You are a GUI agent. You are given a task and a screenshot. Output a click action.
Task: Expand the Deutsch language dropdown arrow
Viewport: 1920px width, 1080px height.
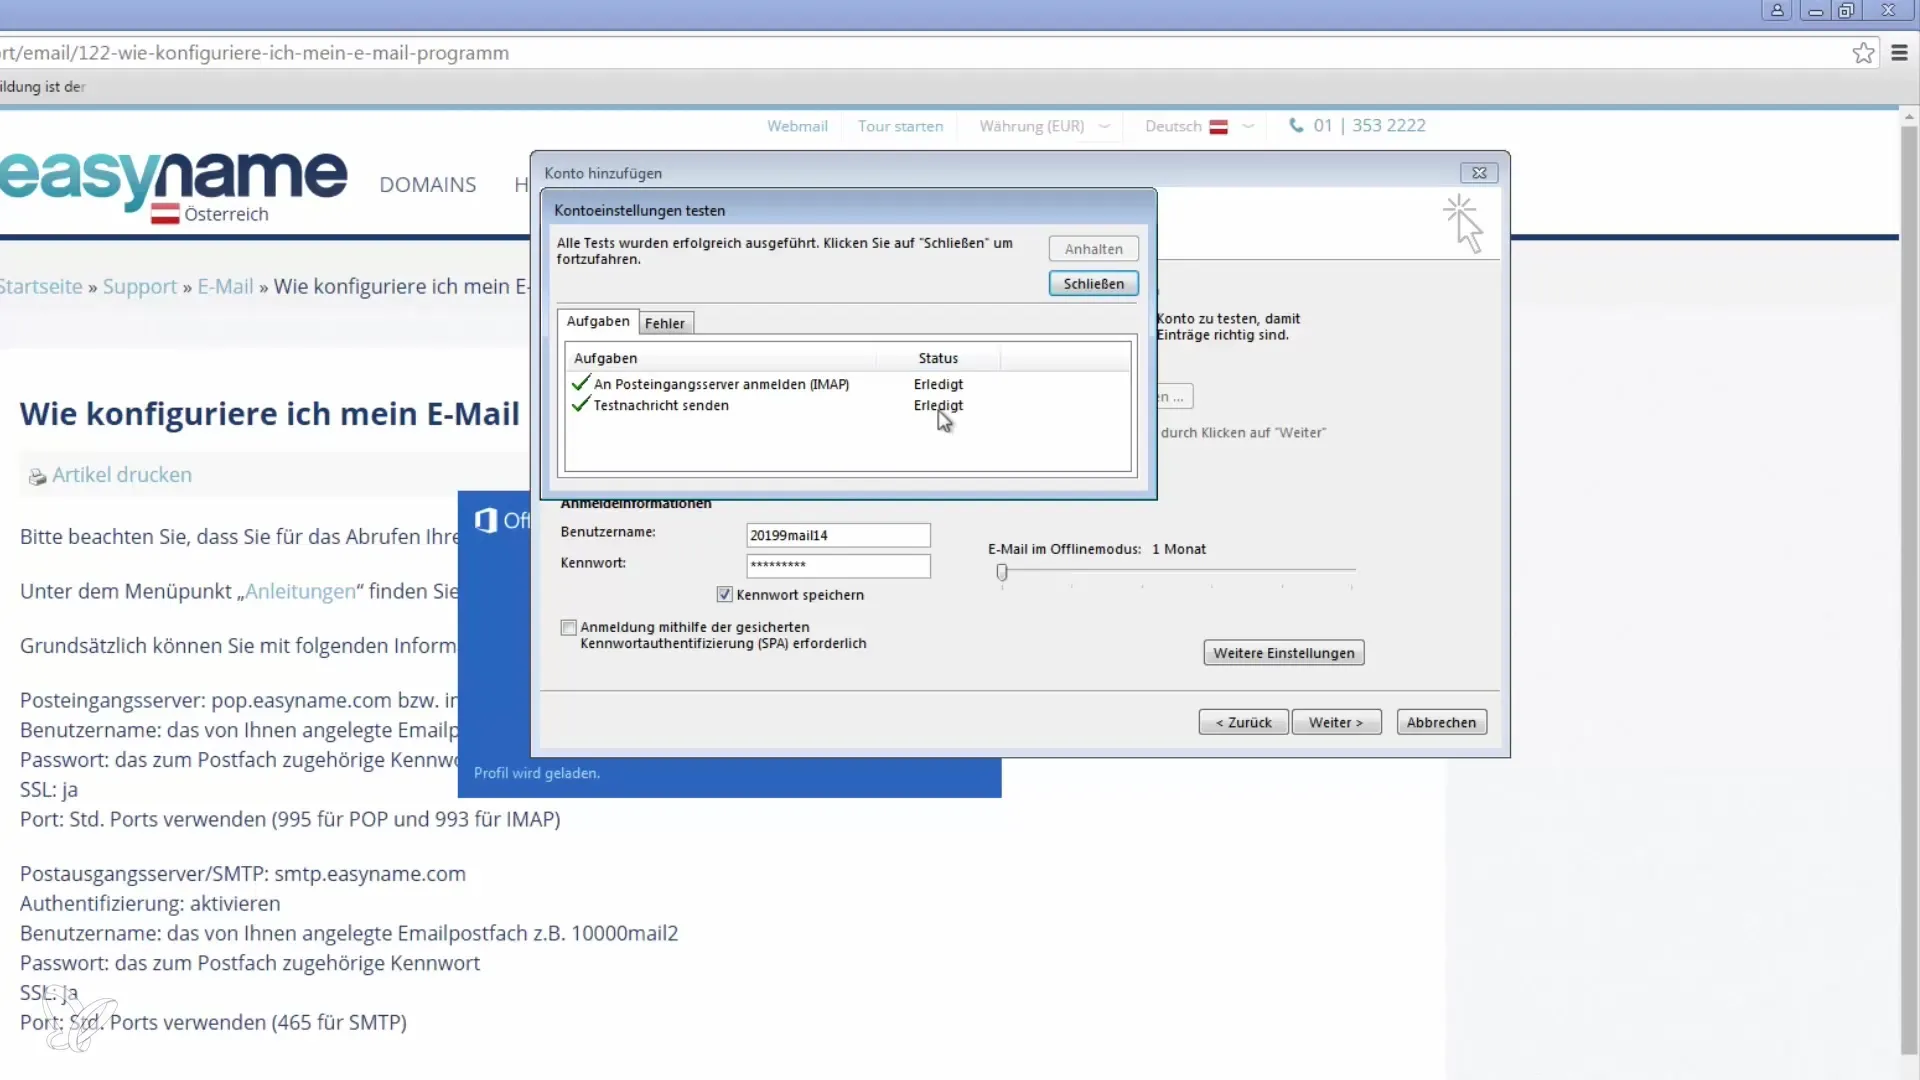(x=1248, y=126)
